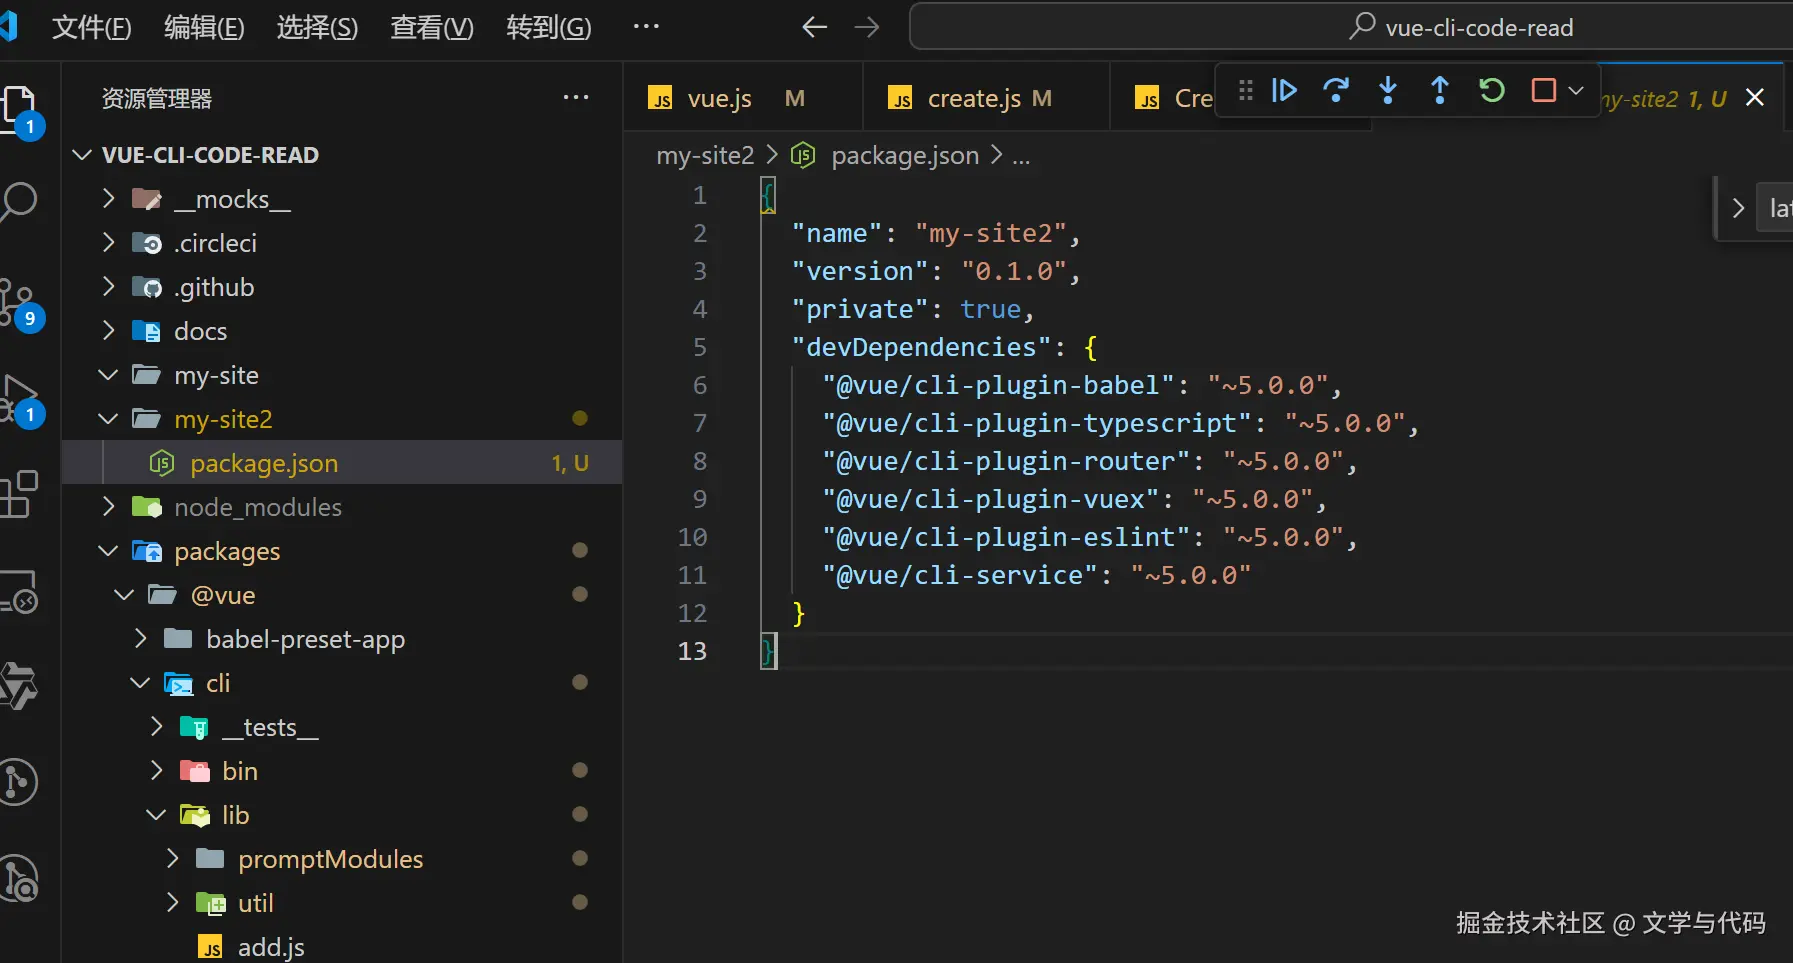1793x963 pixels.
Task: Expand the node_modules folder
Action: [257, 508]
